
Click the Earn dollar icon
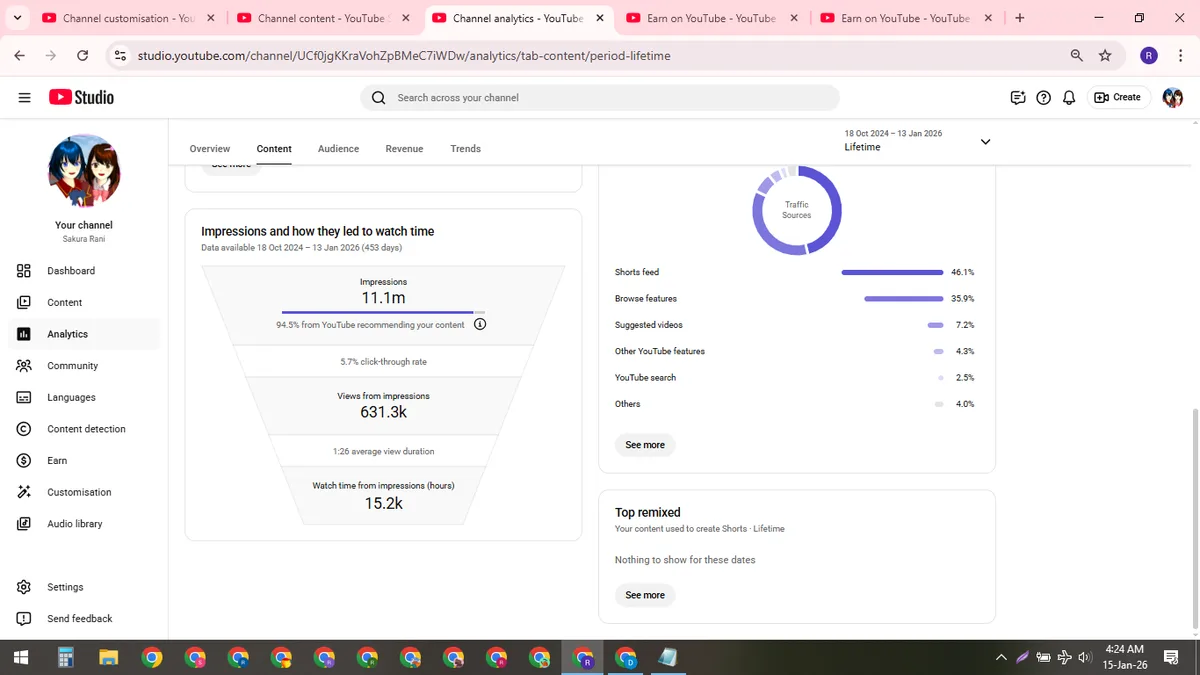click(24, 460)
